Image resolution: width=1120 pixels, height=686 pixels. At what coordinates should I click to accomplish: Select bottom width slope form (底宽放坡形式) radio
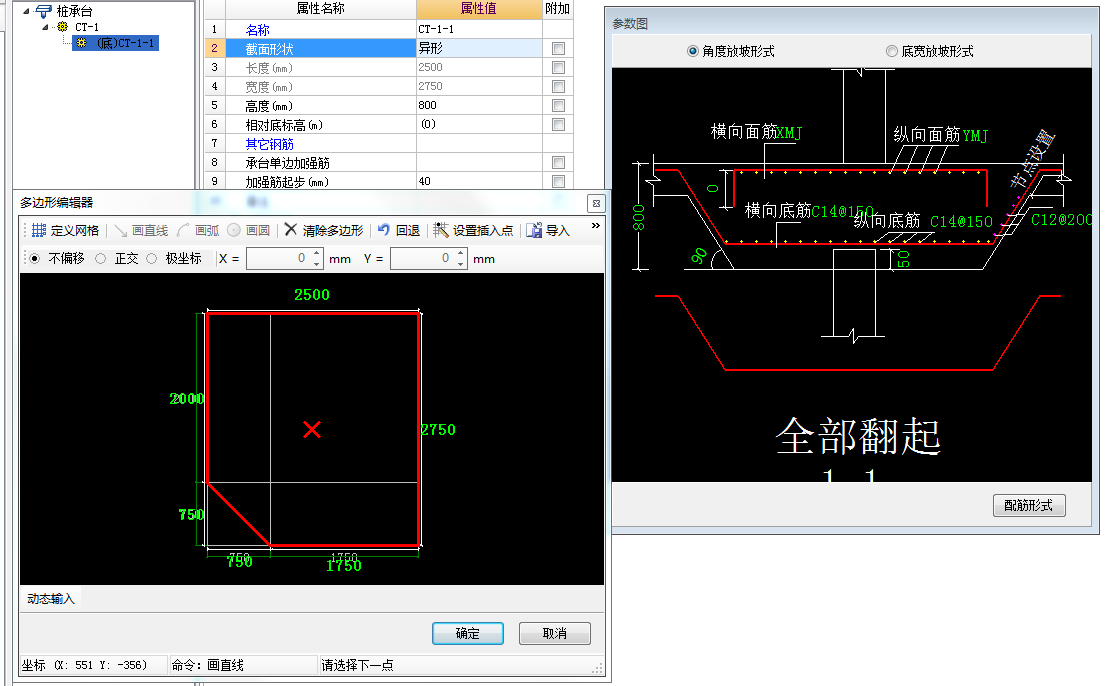(891, 51)
